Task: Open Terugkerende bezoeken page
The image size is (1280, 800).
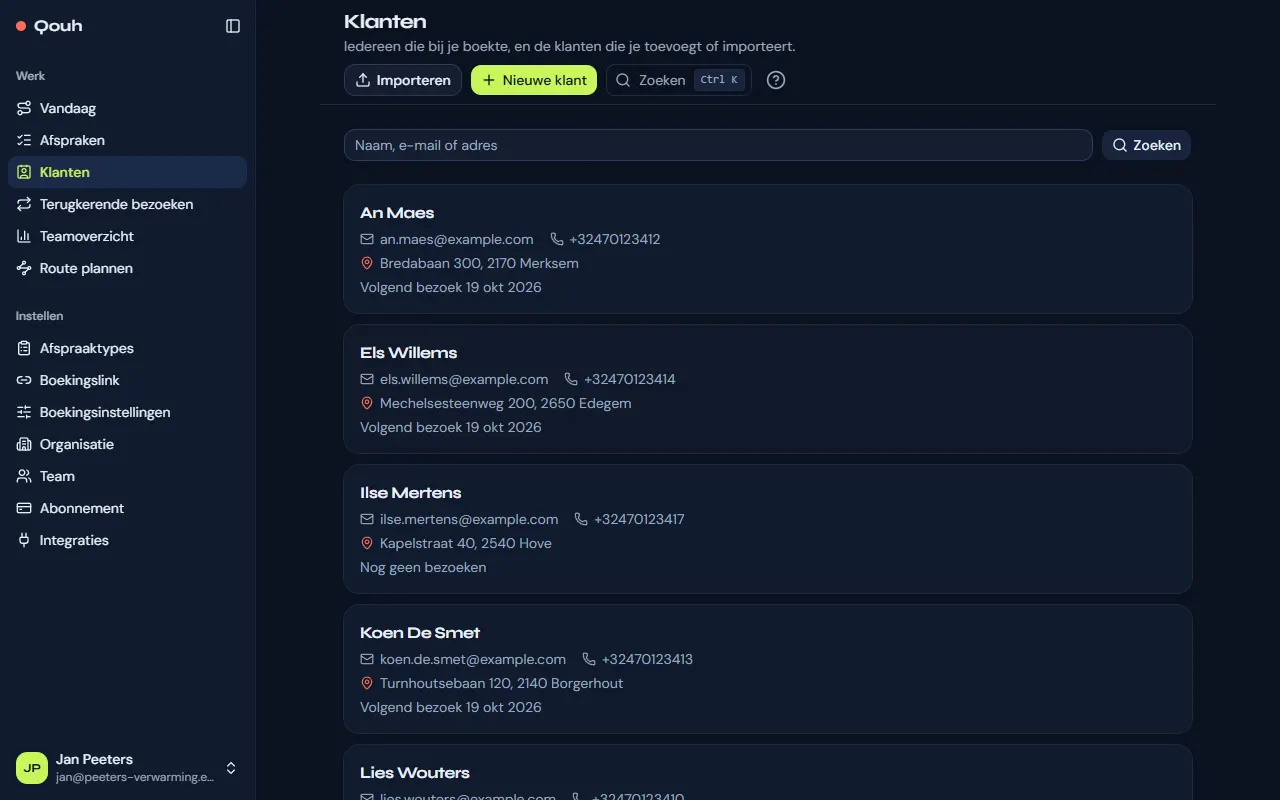Action: point(127,204)
